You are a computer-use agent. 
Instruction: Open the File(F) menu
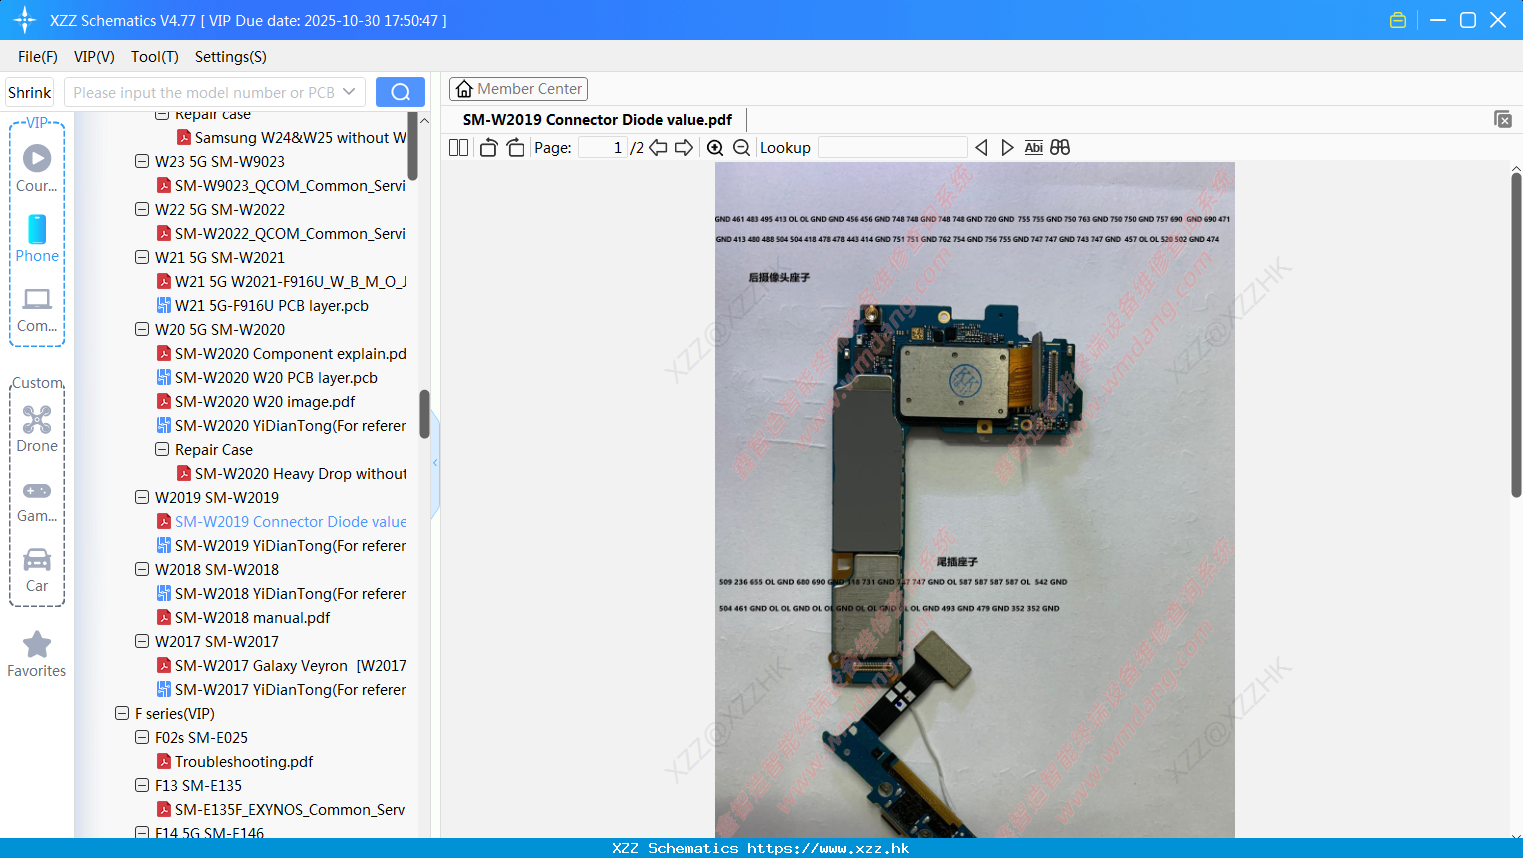click(38, 57)
